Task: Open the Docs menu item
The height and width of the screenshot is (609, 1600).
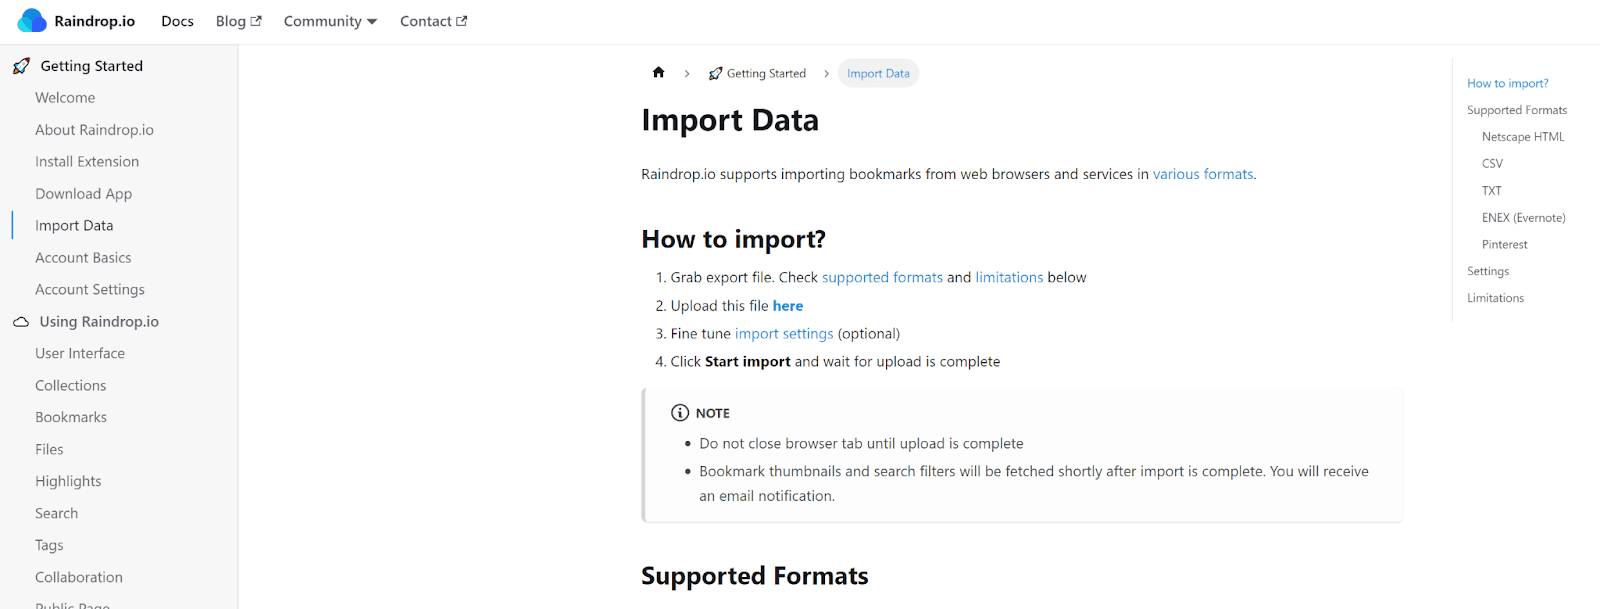Action: (177, 21)
